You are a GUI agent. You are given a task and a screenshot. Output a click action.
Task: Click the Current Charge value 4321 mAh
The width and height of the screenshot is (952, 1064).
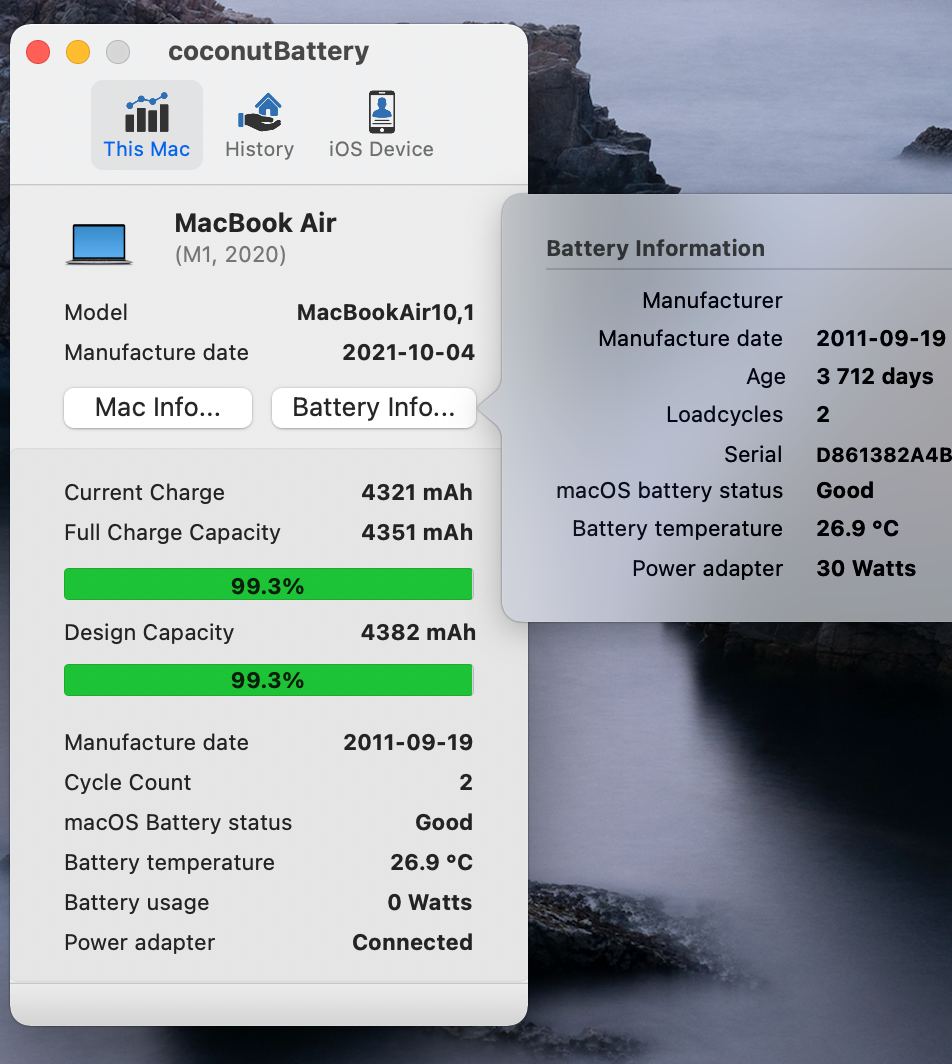(417, 493)
